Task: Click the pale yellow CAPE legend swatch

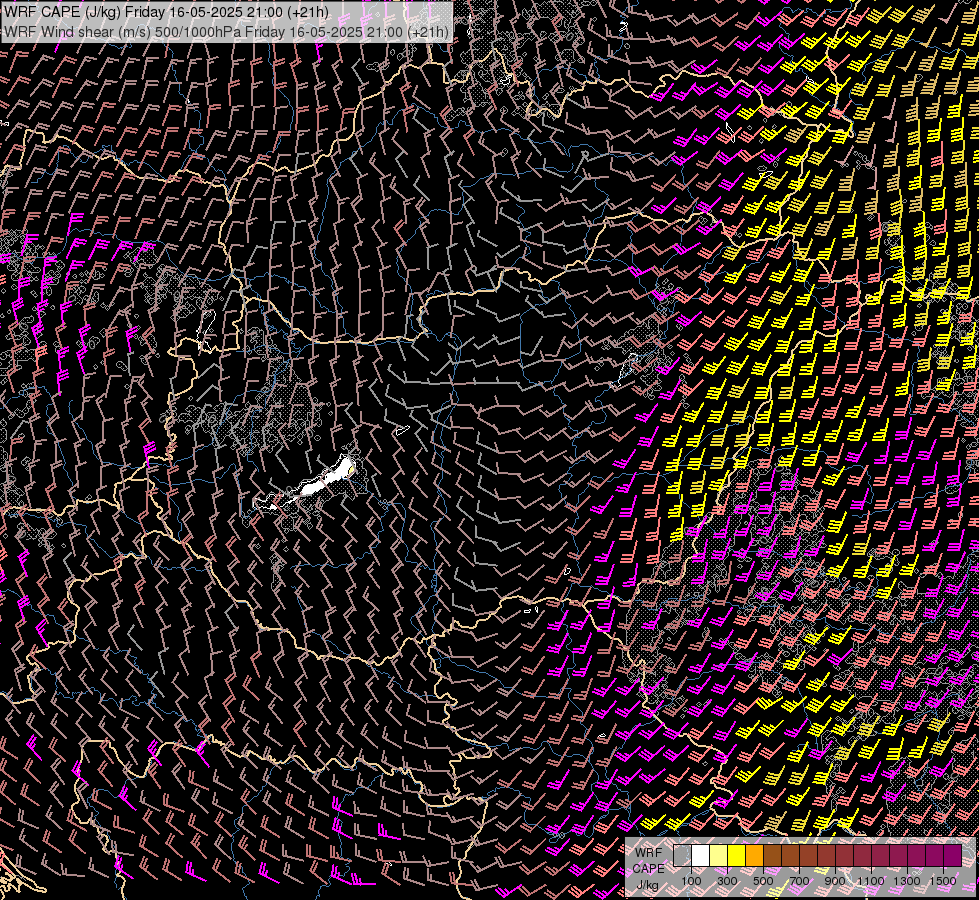Action: pyautogui.click(x=719, y=855)
